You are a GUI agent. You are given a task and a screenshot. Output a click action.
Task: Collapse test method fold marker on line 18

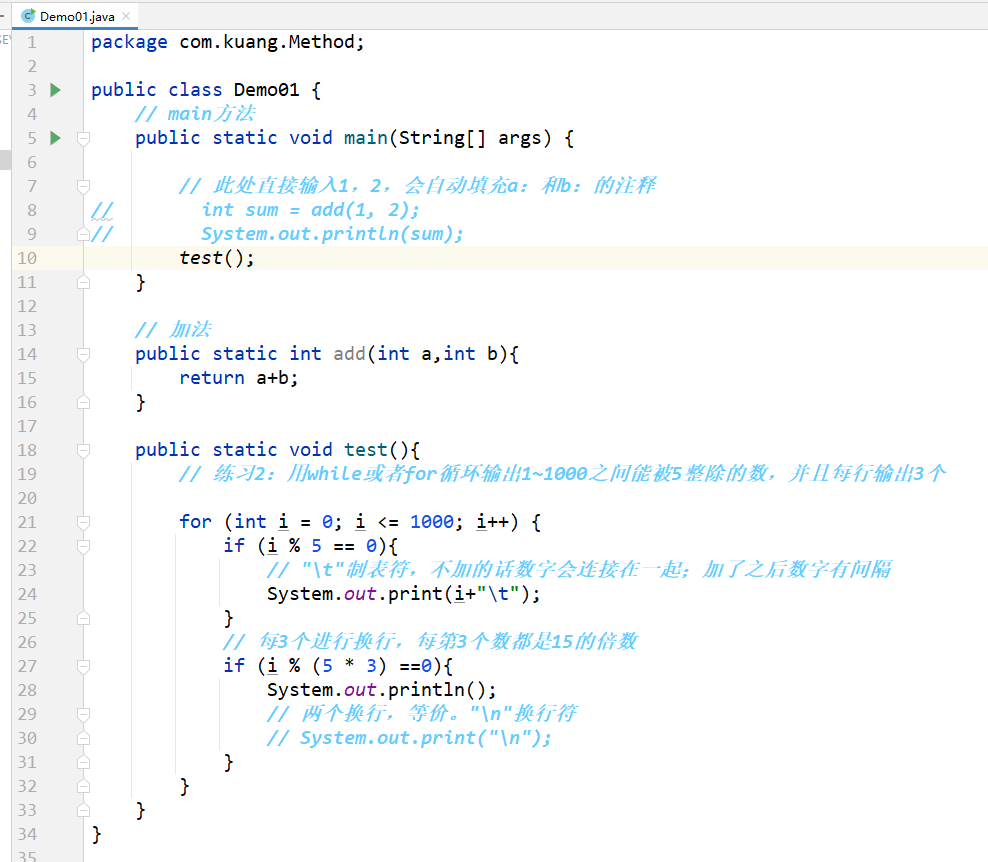click(83, 450)
